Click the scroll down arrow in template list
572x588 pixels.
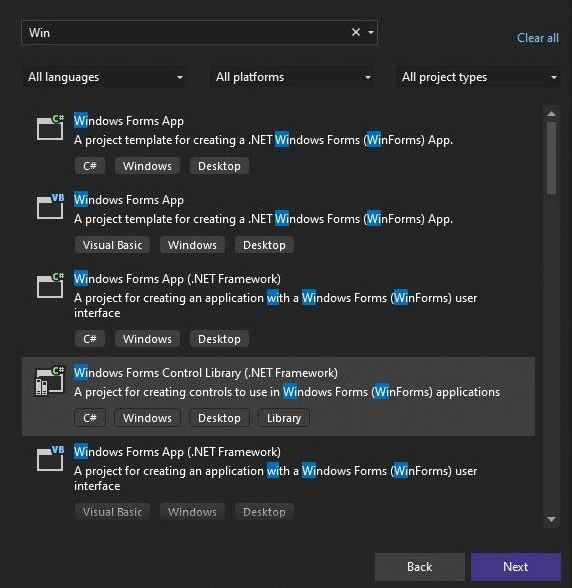[x=551, y=519]
